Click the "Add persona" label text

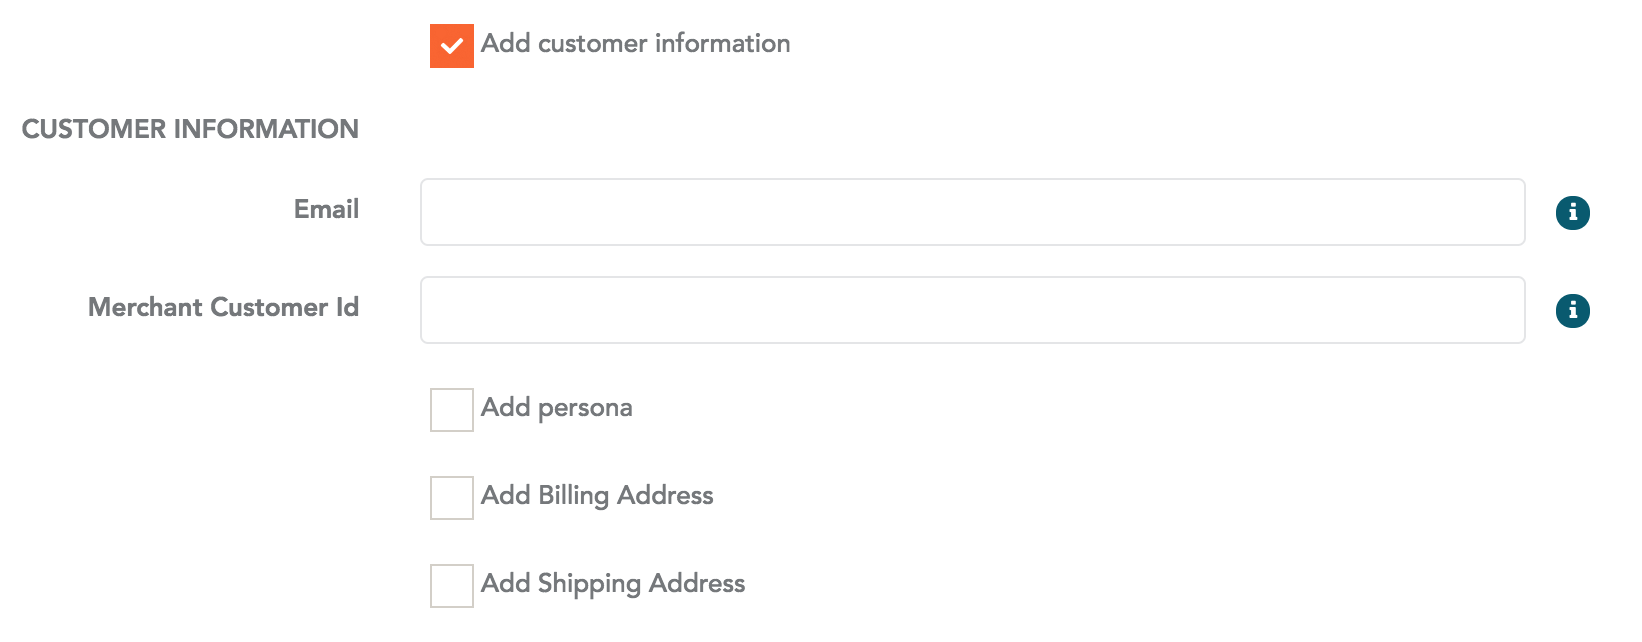(x=556, y=408)
